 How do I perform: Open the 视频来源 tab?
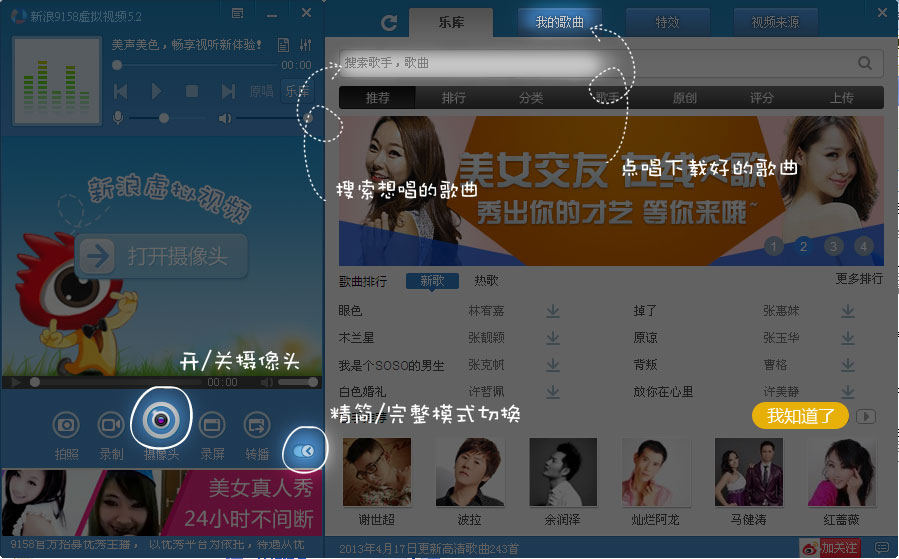pos(775,22)
